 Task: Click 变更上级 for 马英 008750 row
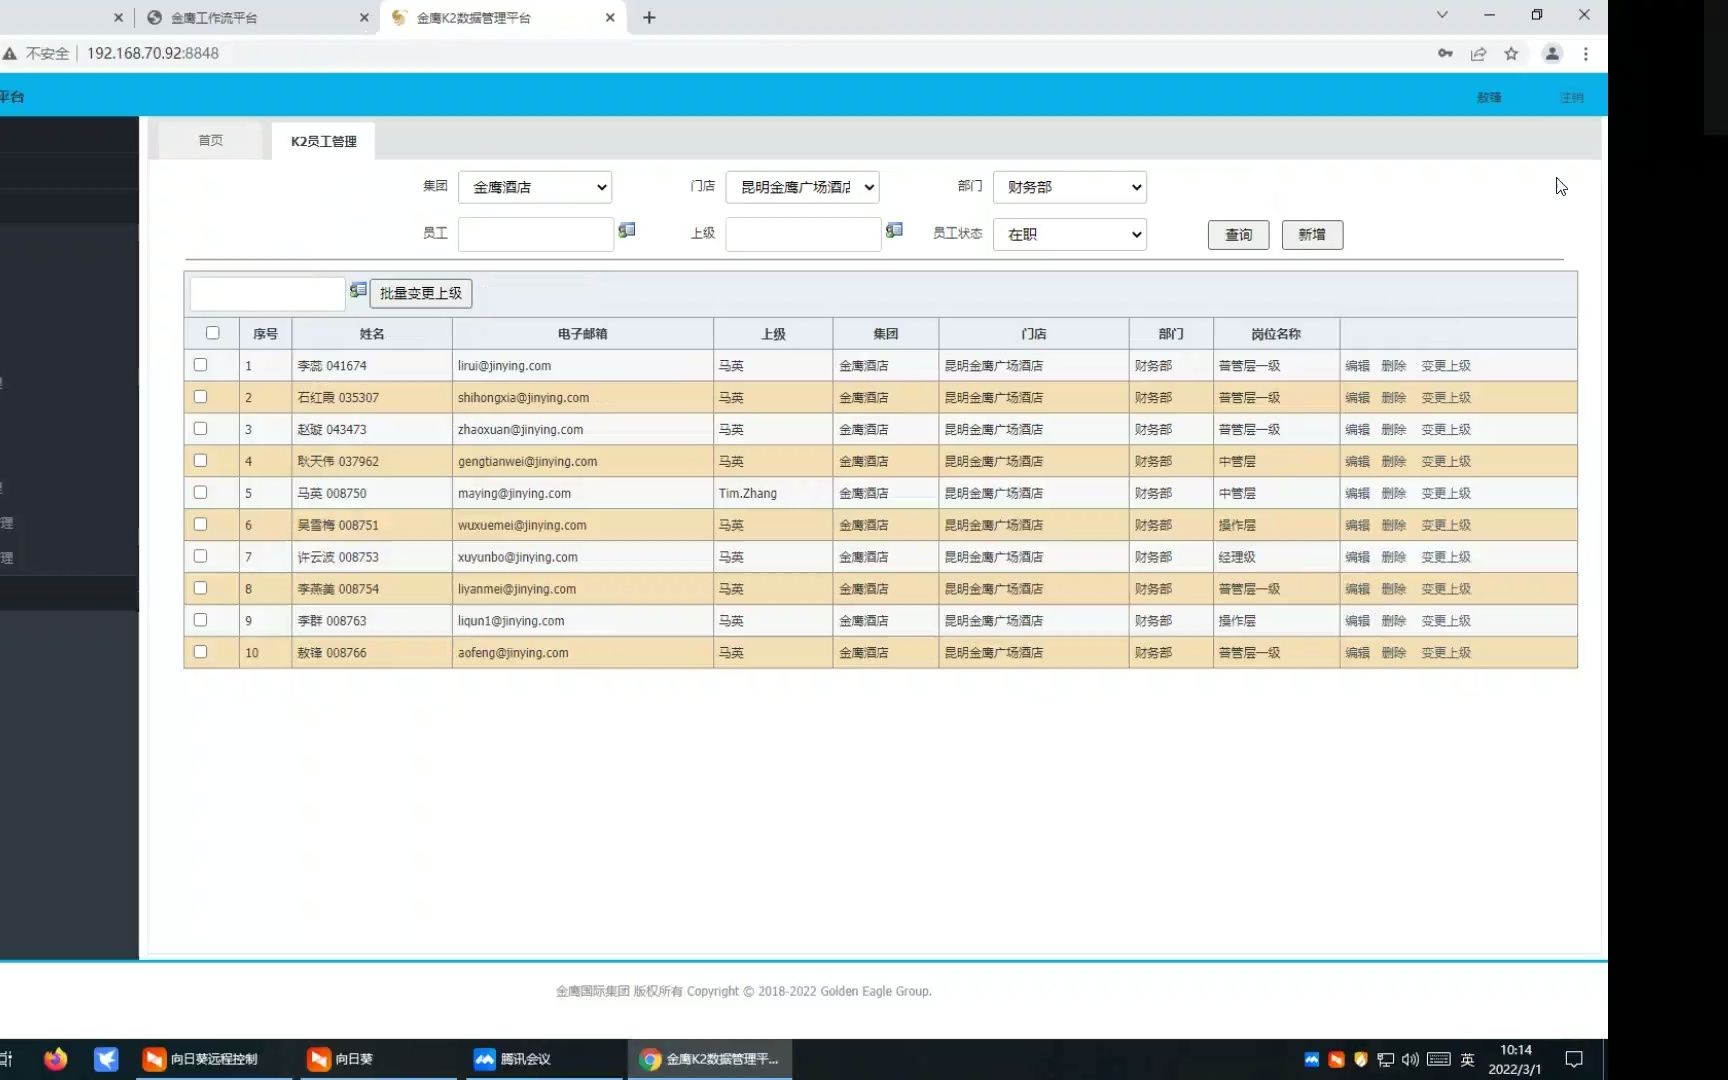click(1446, 493)
